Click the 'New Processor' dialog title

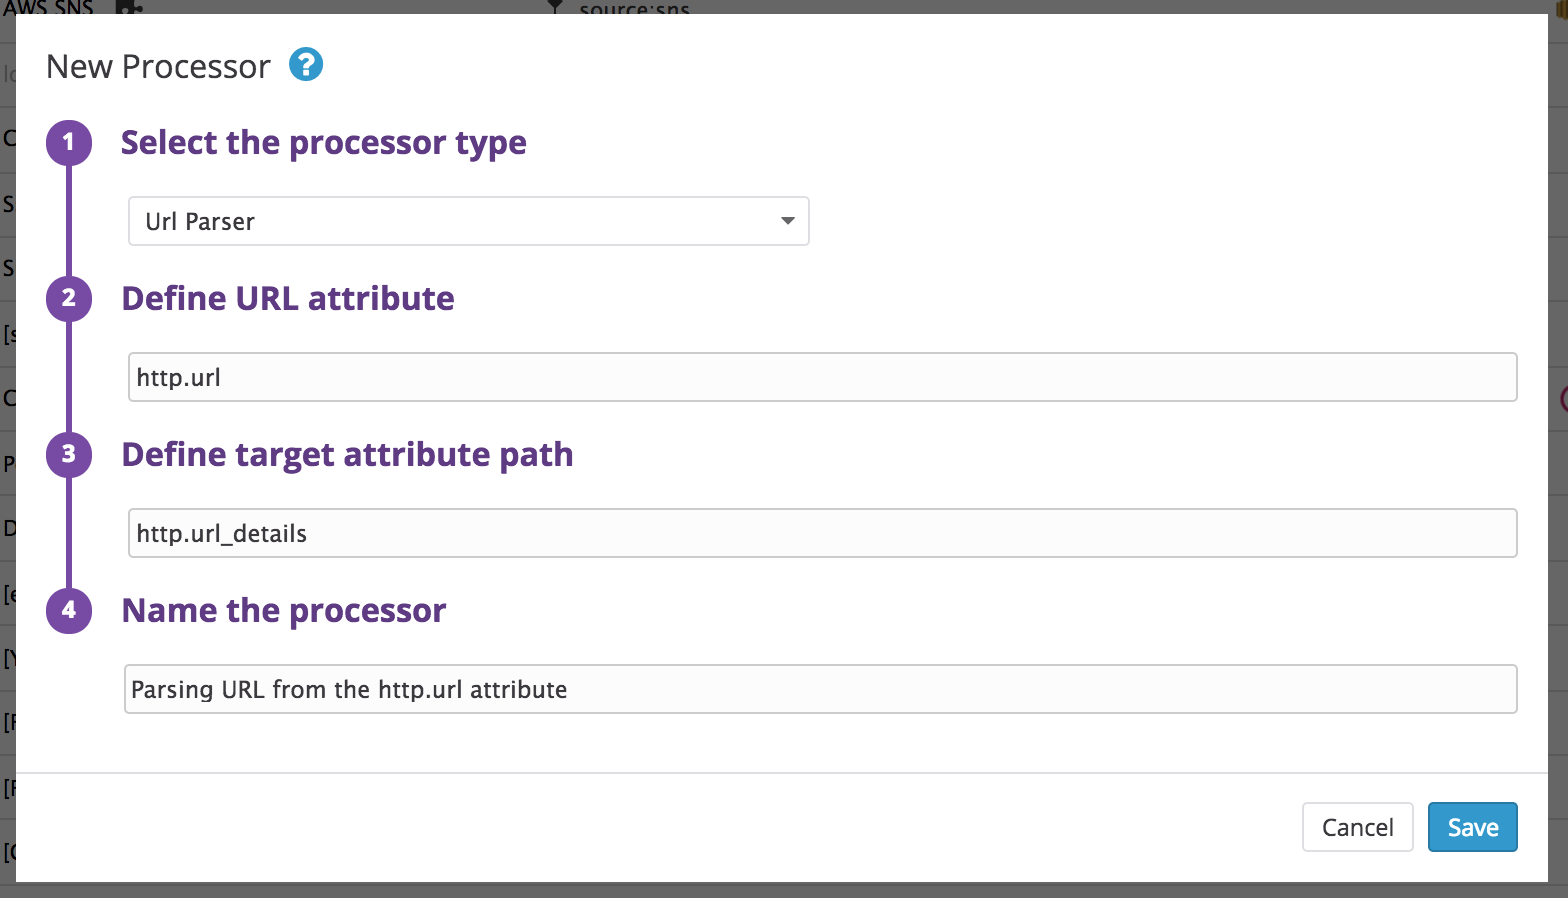(x=158, y=66)
